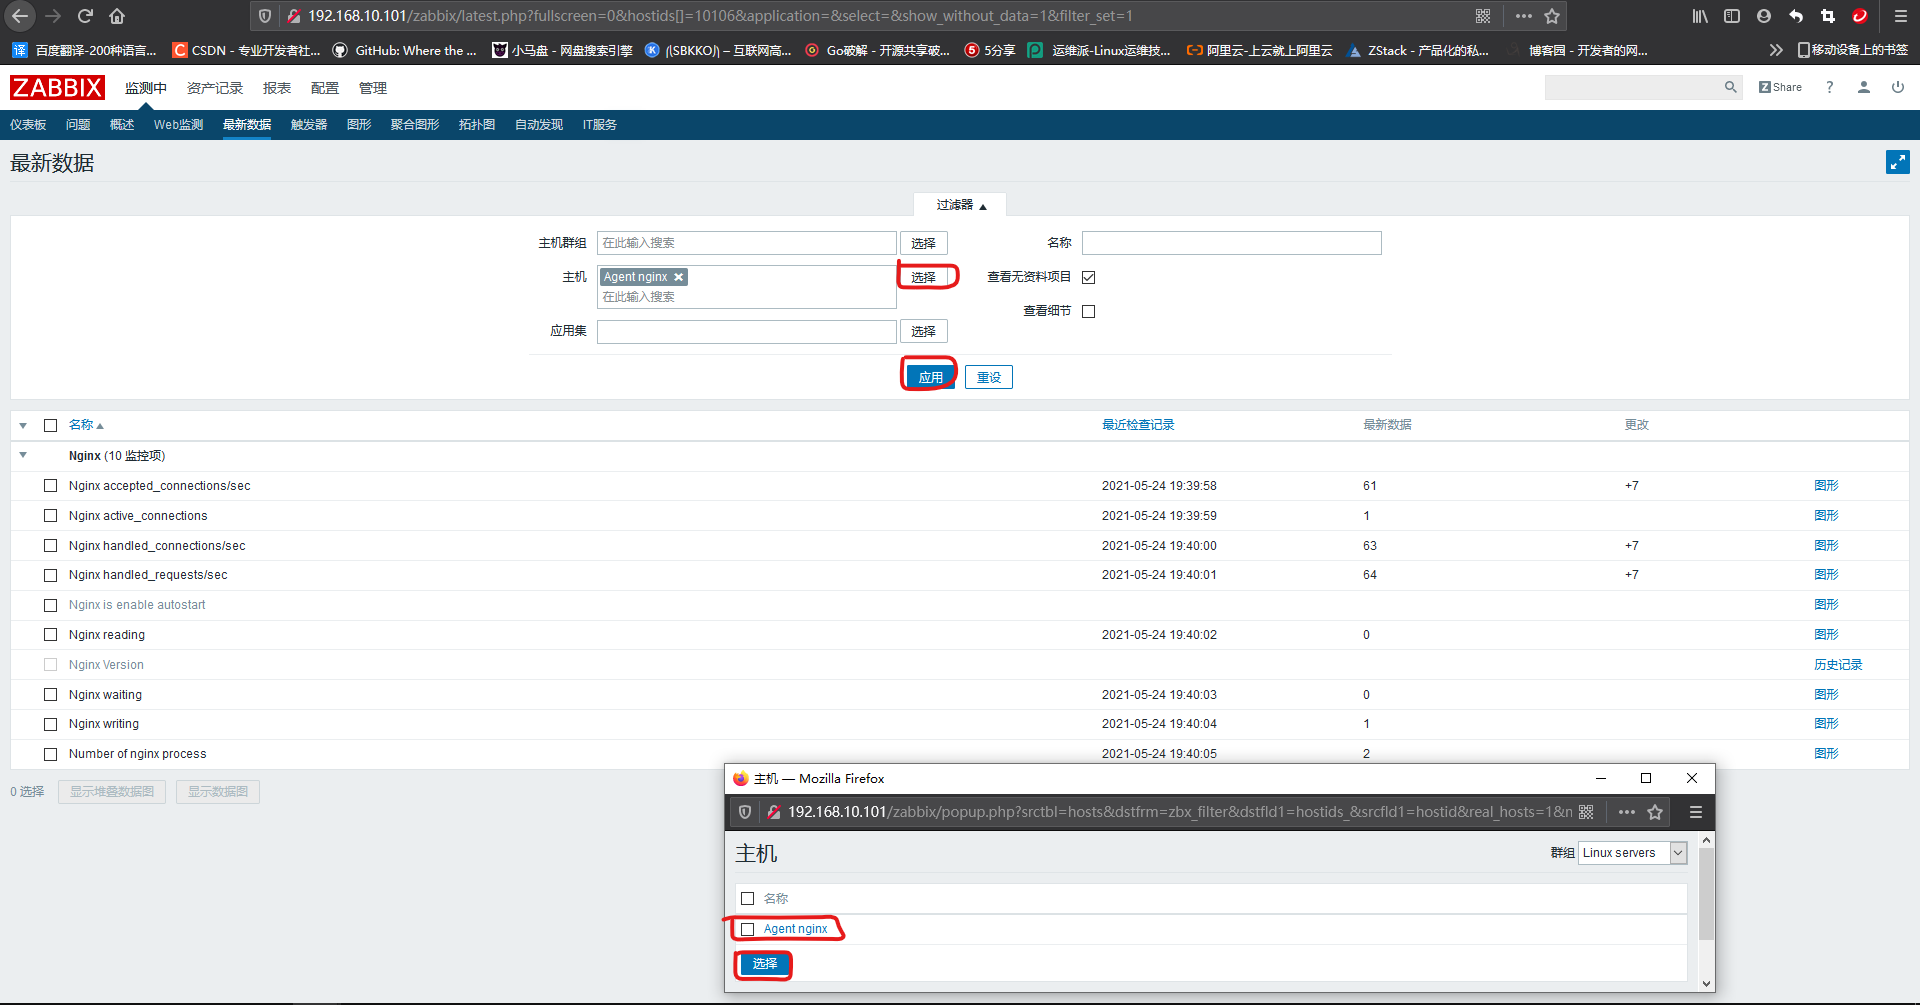Click popup blue 选择 button

(x=765, y=964)
